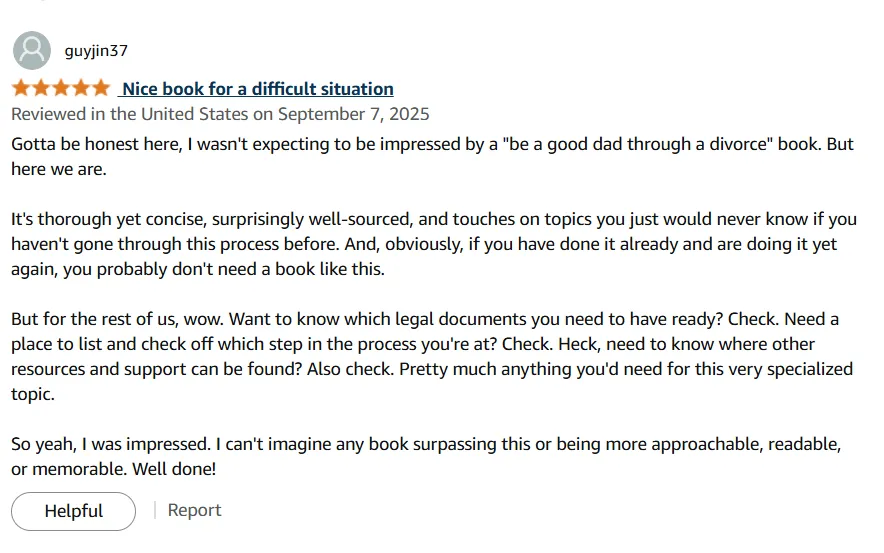This screenshot has width=884, height=553.
Task: Click the Report link
Action: [x=194, y=510]
